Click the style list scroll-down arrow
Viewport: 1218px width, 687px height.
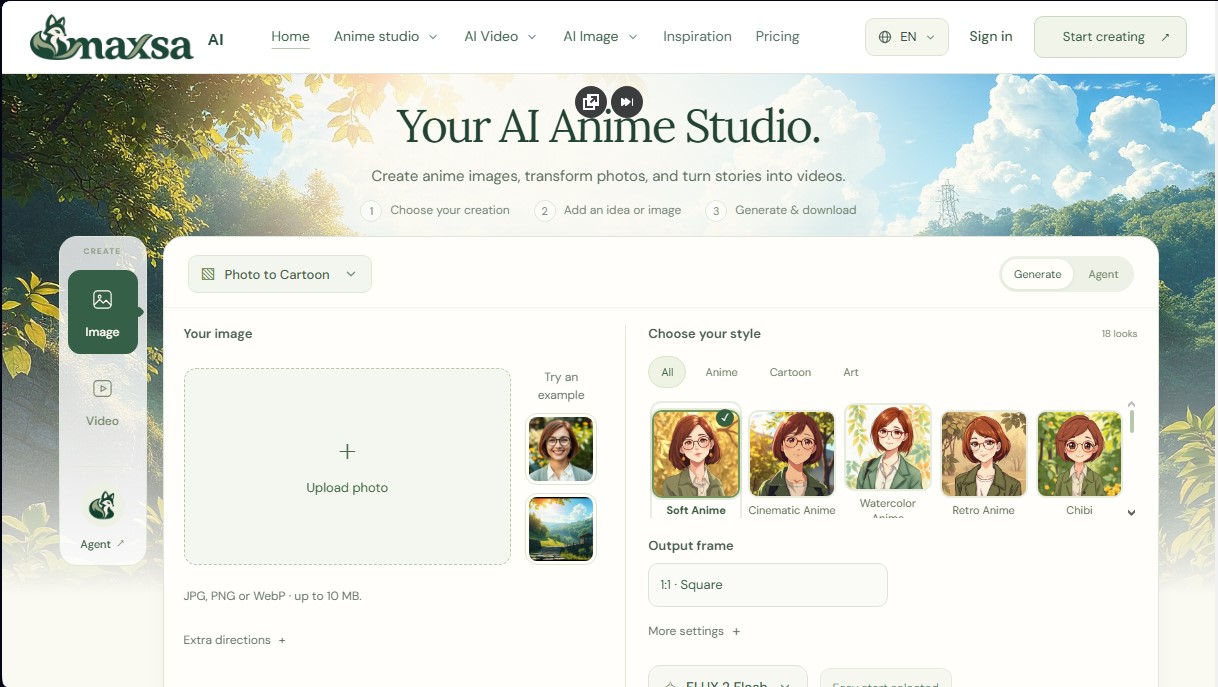pyautogui.click(x=1132, y=513)
